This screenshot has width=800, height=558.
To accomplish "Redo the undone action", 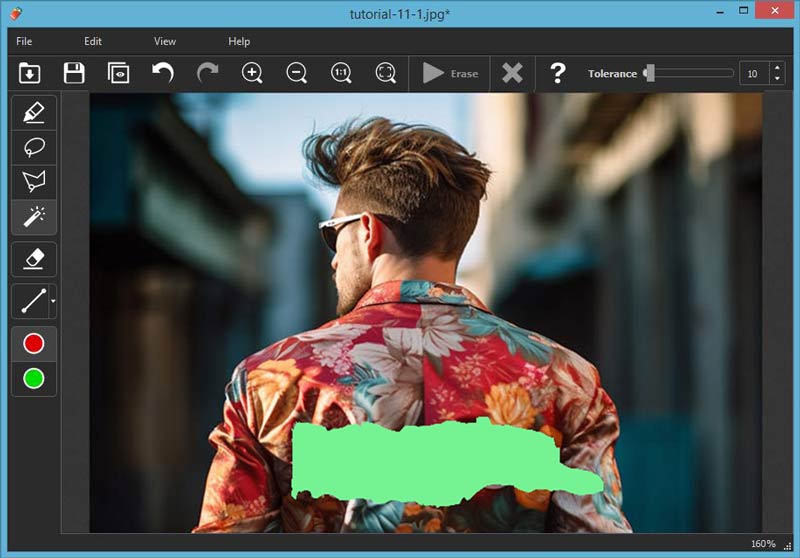I will point(208,73).
